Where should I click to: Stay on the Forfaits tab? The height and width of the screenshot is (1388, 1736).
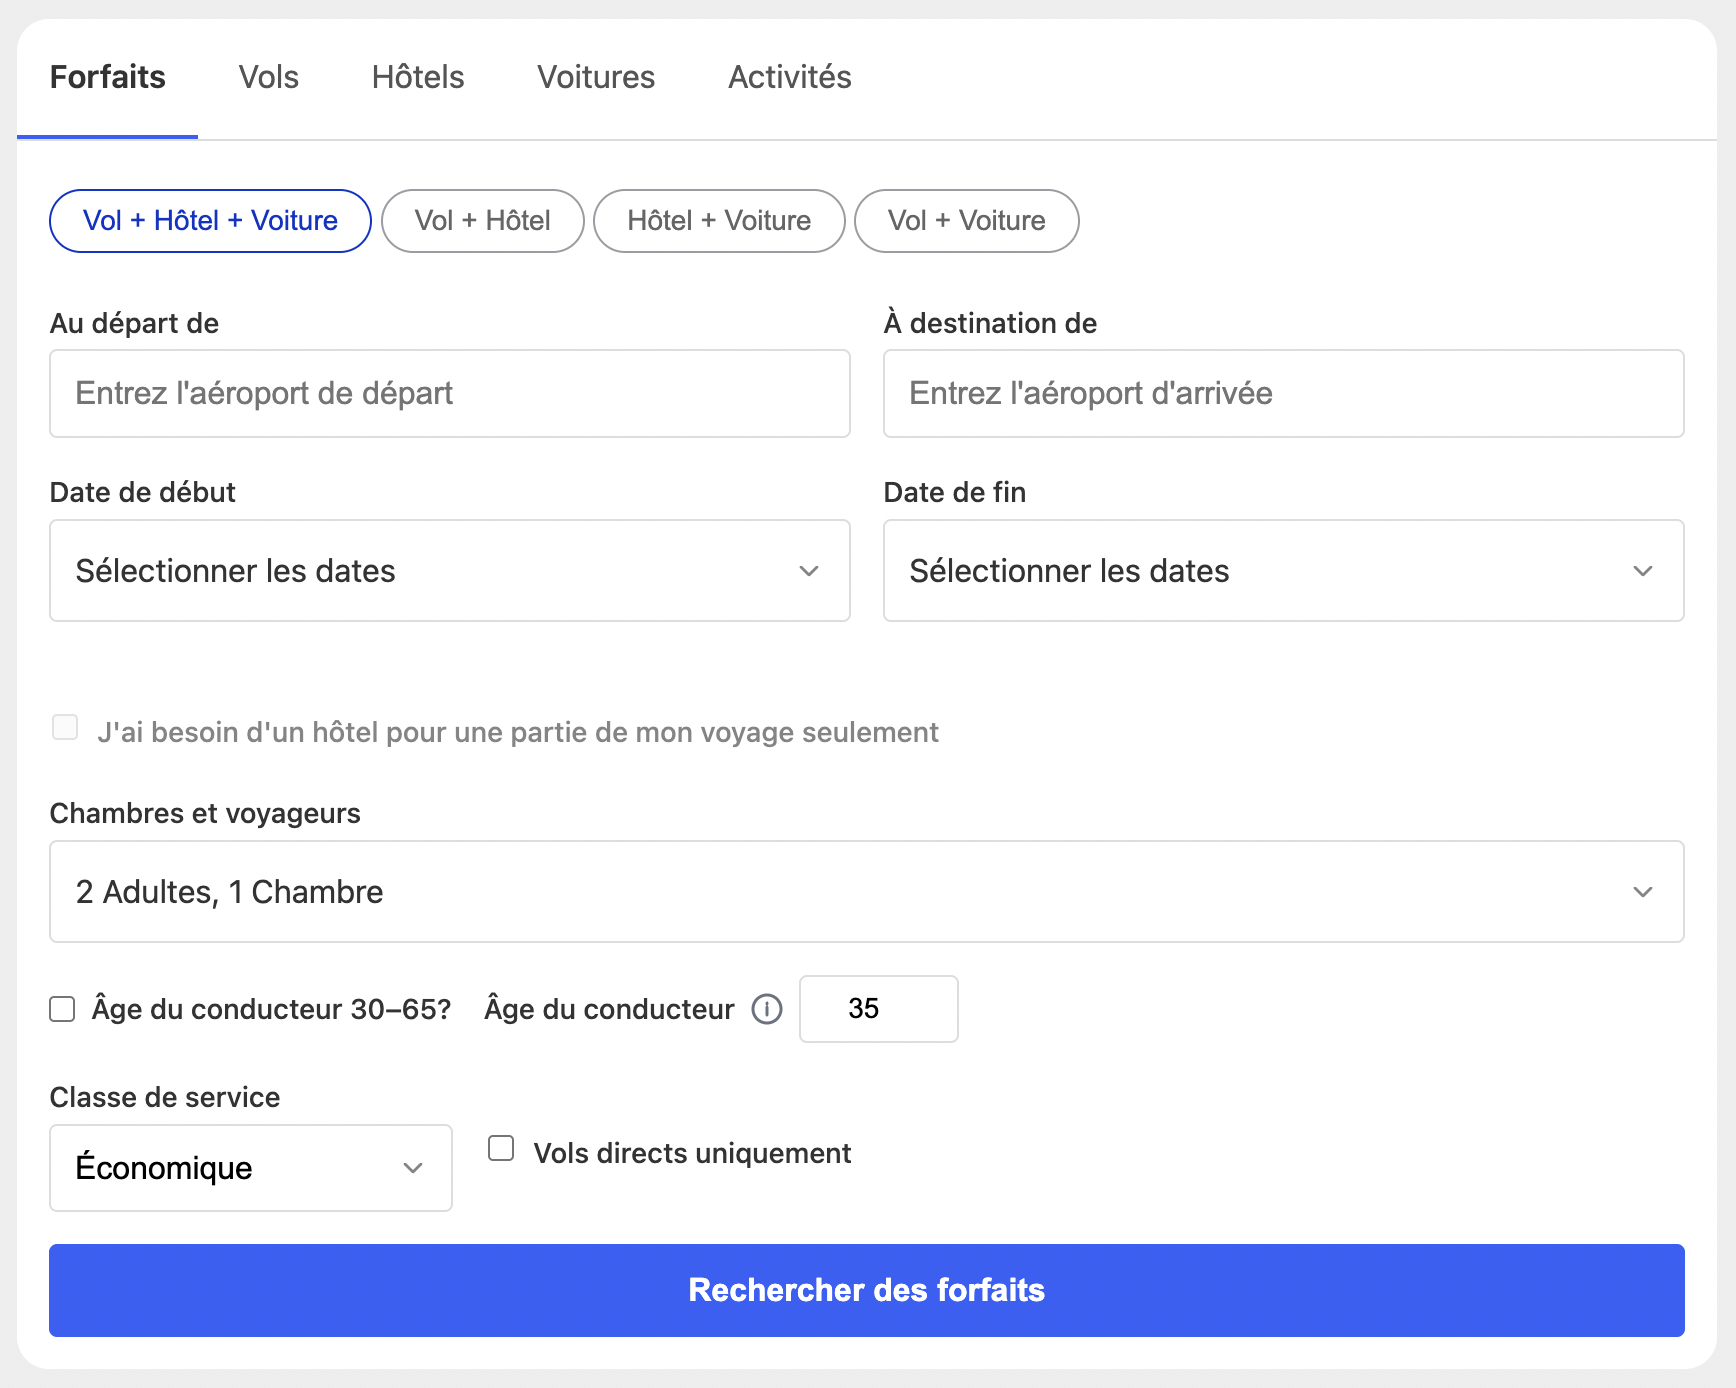108,77
